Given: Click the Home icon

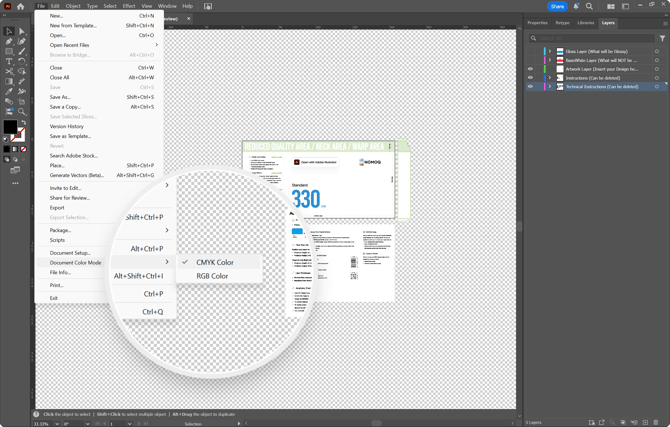Looking at the screenshot, I should point(21,6).
